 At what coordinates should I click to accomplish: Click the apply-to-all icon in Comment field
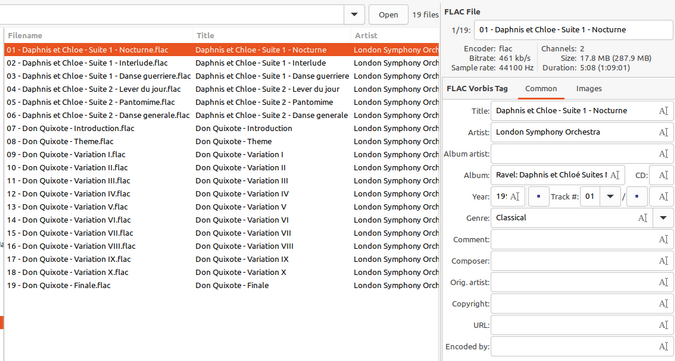coord(663,239)
